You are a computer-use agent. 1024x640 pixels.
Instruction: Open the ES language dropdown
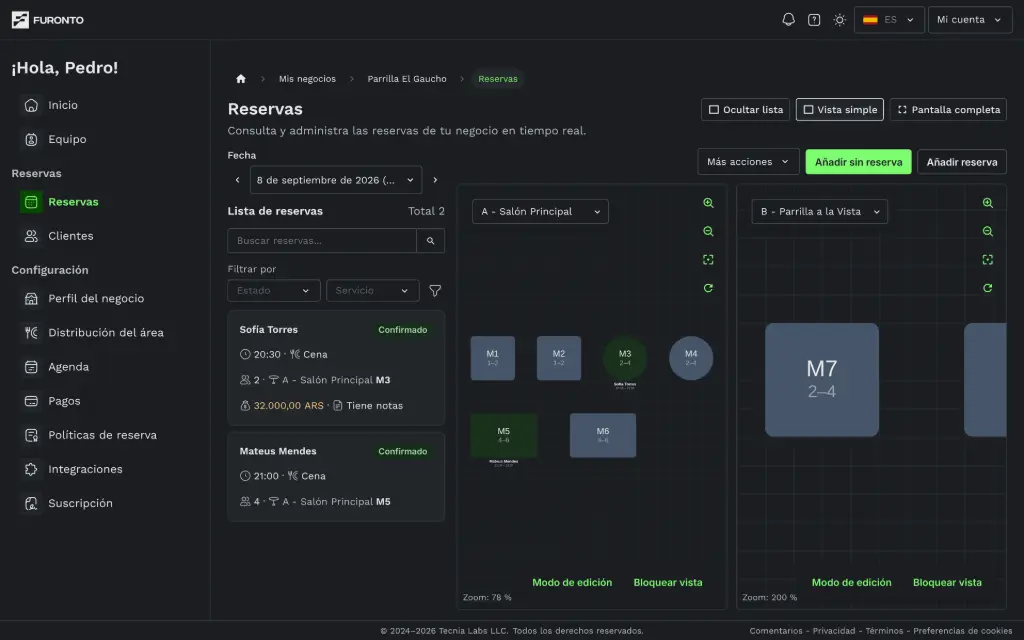(x=889, y=20)
